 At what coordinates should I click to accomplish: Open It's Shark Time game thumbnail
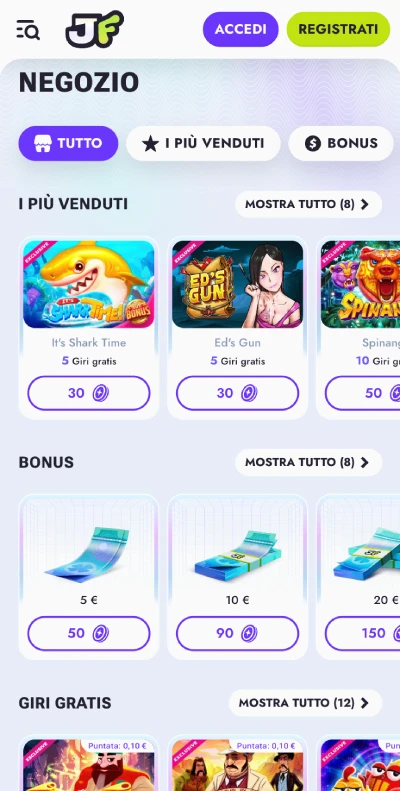pos(89,285)
